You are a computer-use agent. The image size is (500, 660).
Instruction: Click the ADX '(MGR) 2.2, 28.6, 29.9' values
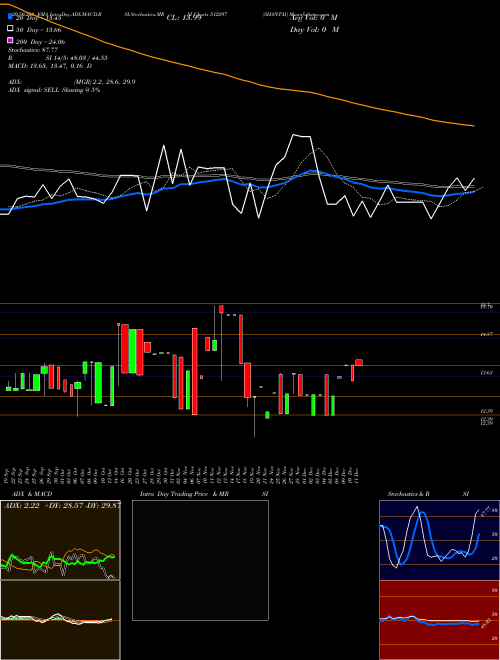pos(104,82)
